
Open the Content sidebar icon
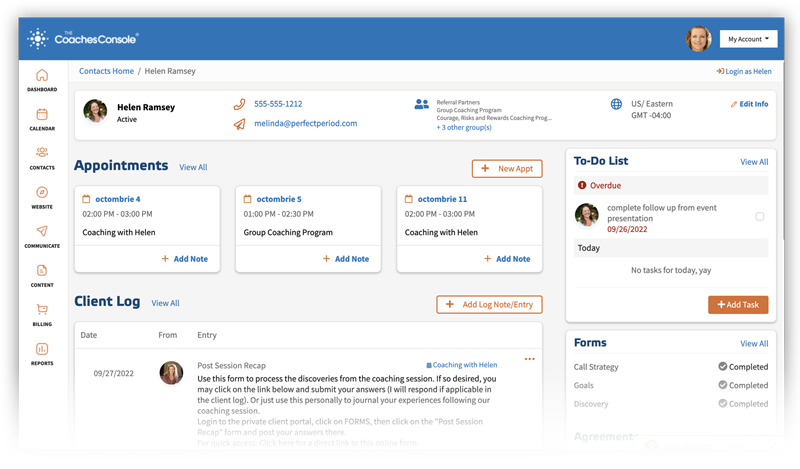42,270
